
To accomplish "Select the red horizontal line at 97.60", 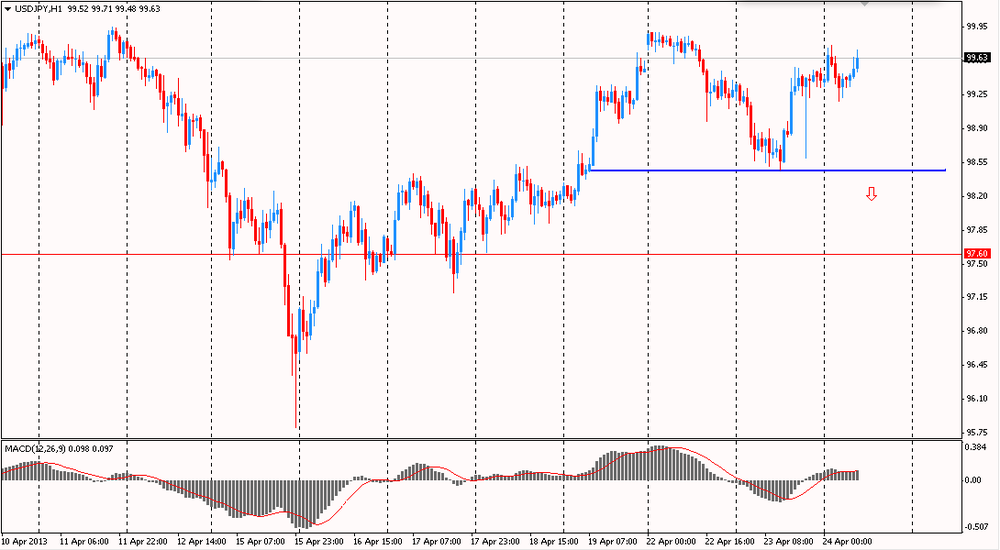I will click(x=482, y=255).
